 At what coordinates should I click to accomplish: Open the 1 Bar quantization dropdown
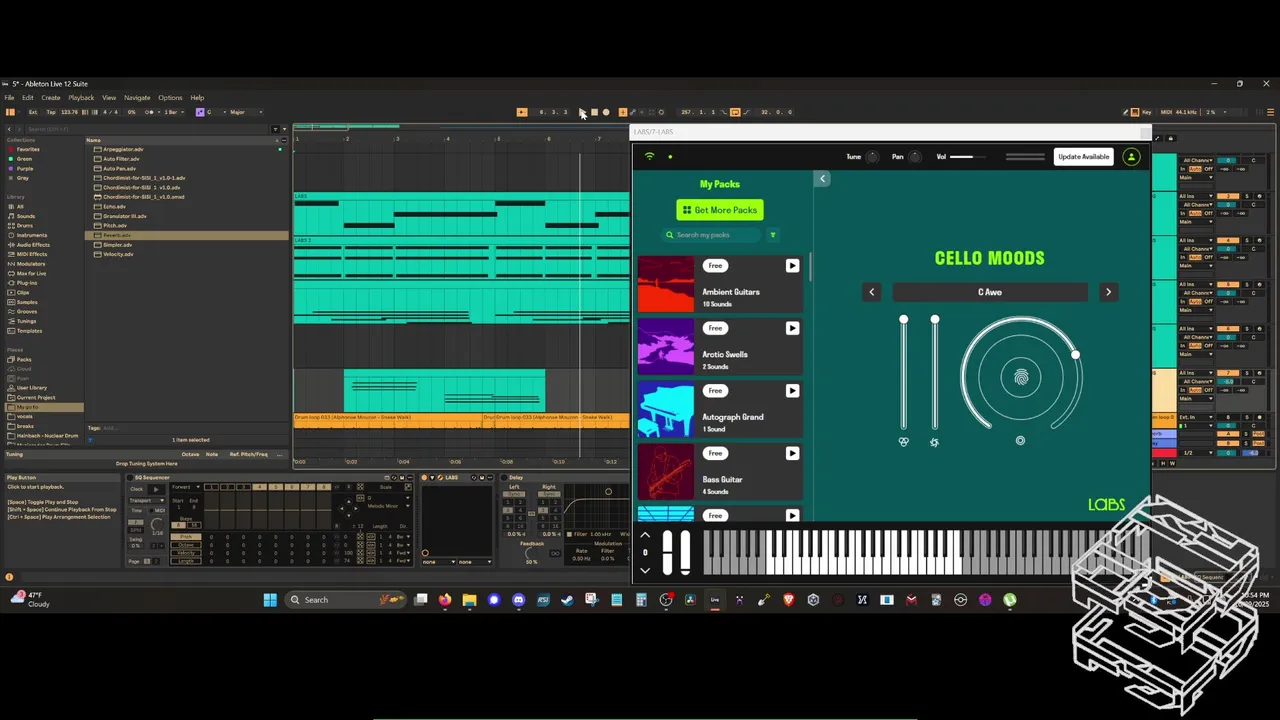[x=174, y=112]
